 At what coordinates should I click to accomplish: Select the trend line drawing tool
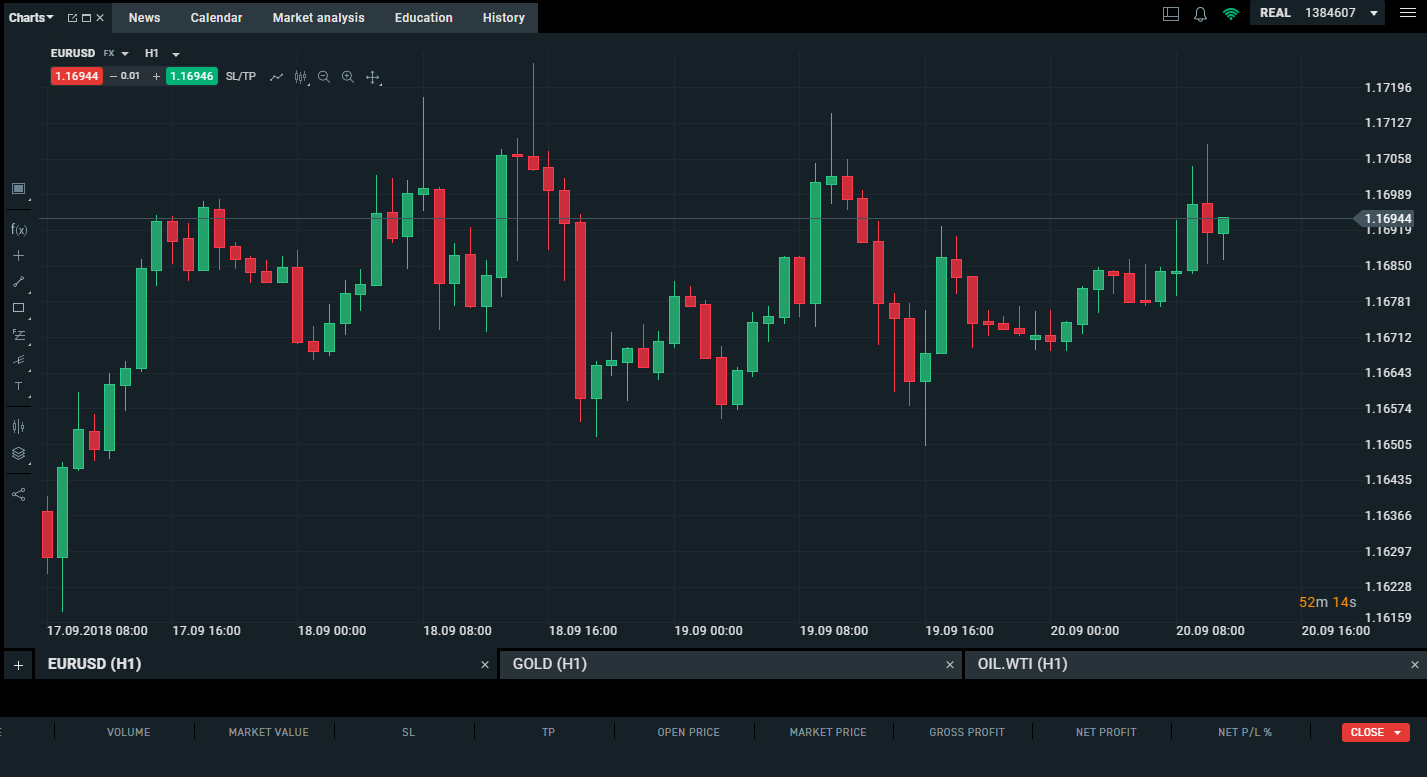click(x=18, y=282)
